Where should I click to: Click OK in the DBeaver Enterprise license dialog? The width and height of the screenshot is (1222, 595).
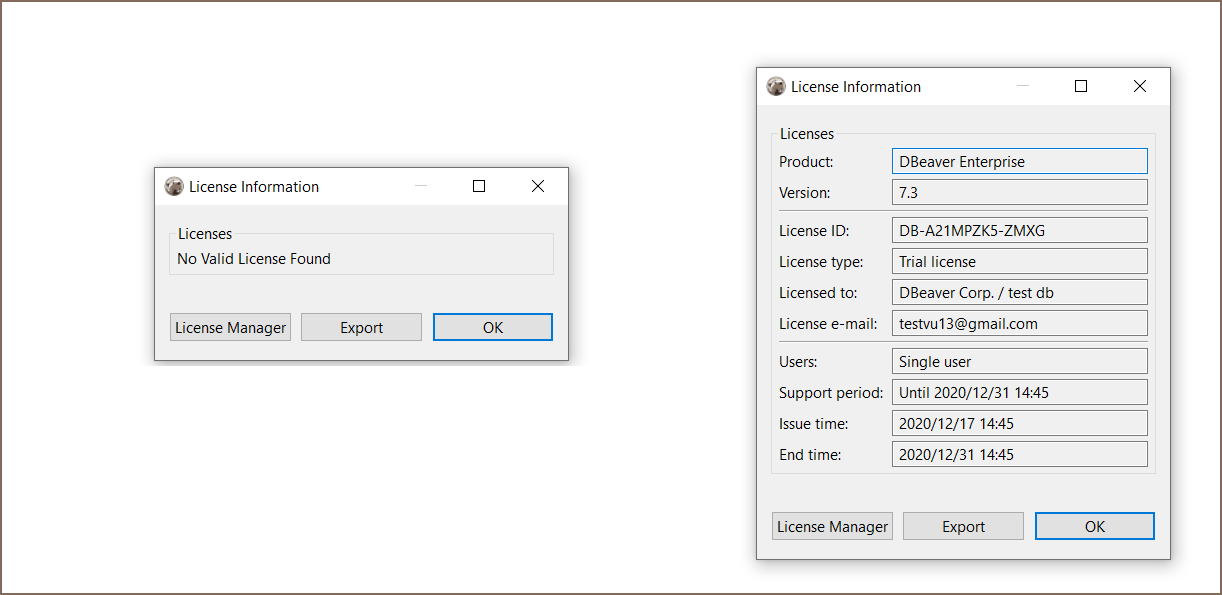(1094, 526)
